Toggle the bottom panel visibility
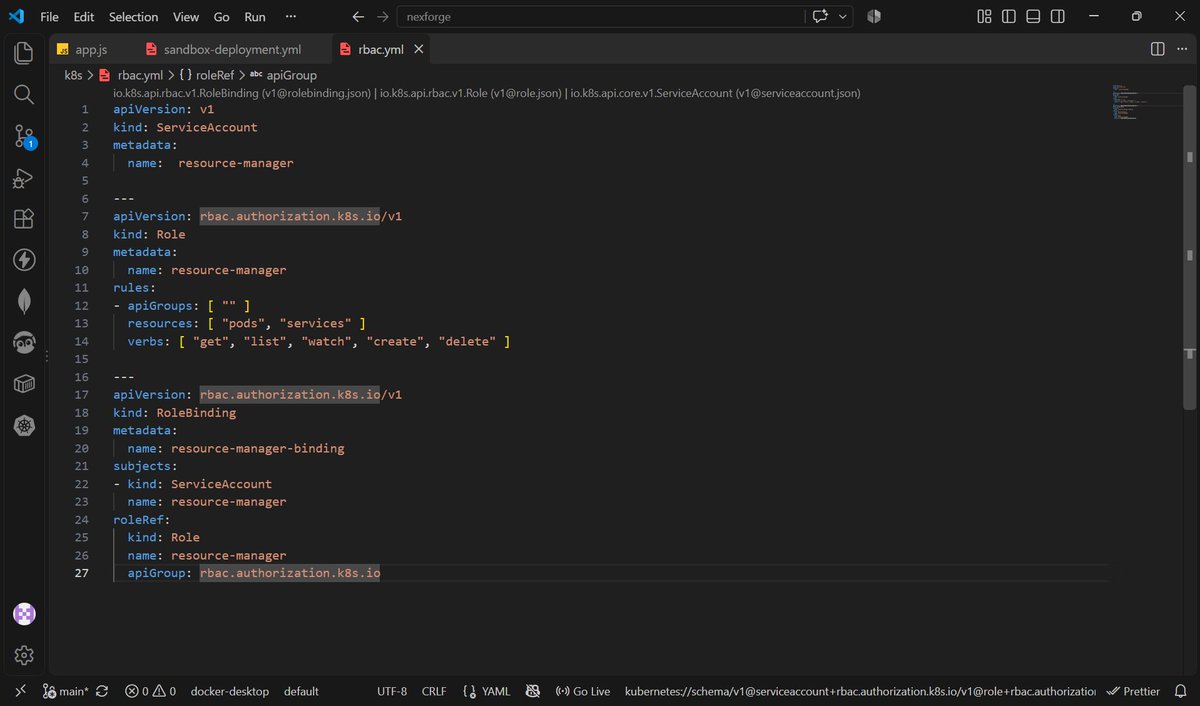Screen dimensions: 1200x706 pyautogui.click(x=1033, y=17)
